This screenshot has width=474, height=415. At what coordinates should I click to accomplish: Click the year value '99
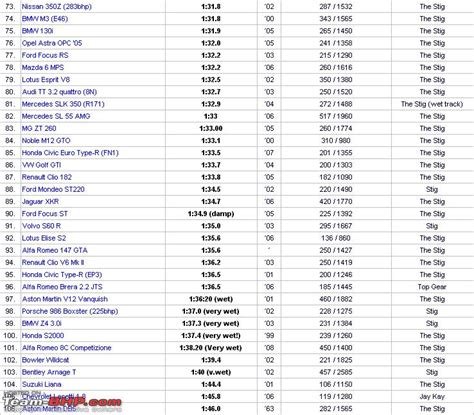click(269, 336)
